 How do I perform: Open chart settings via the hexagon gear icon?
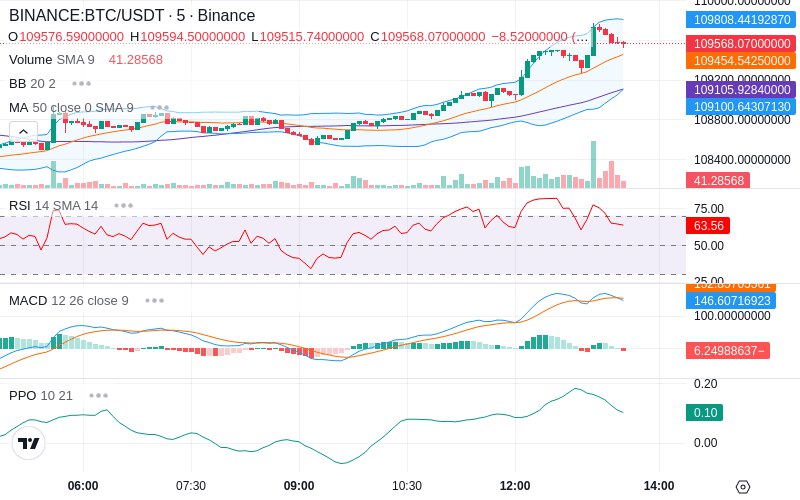(x=743, y=487)
